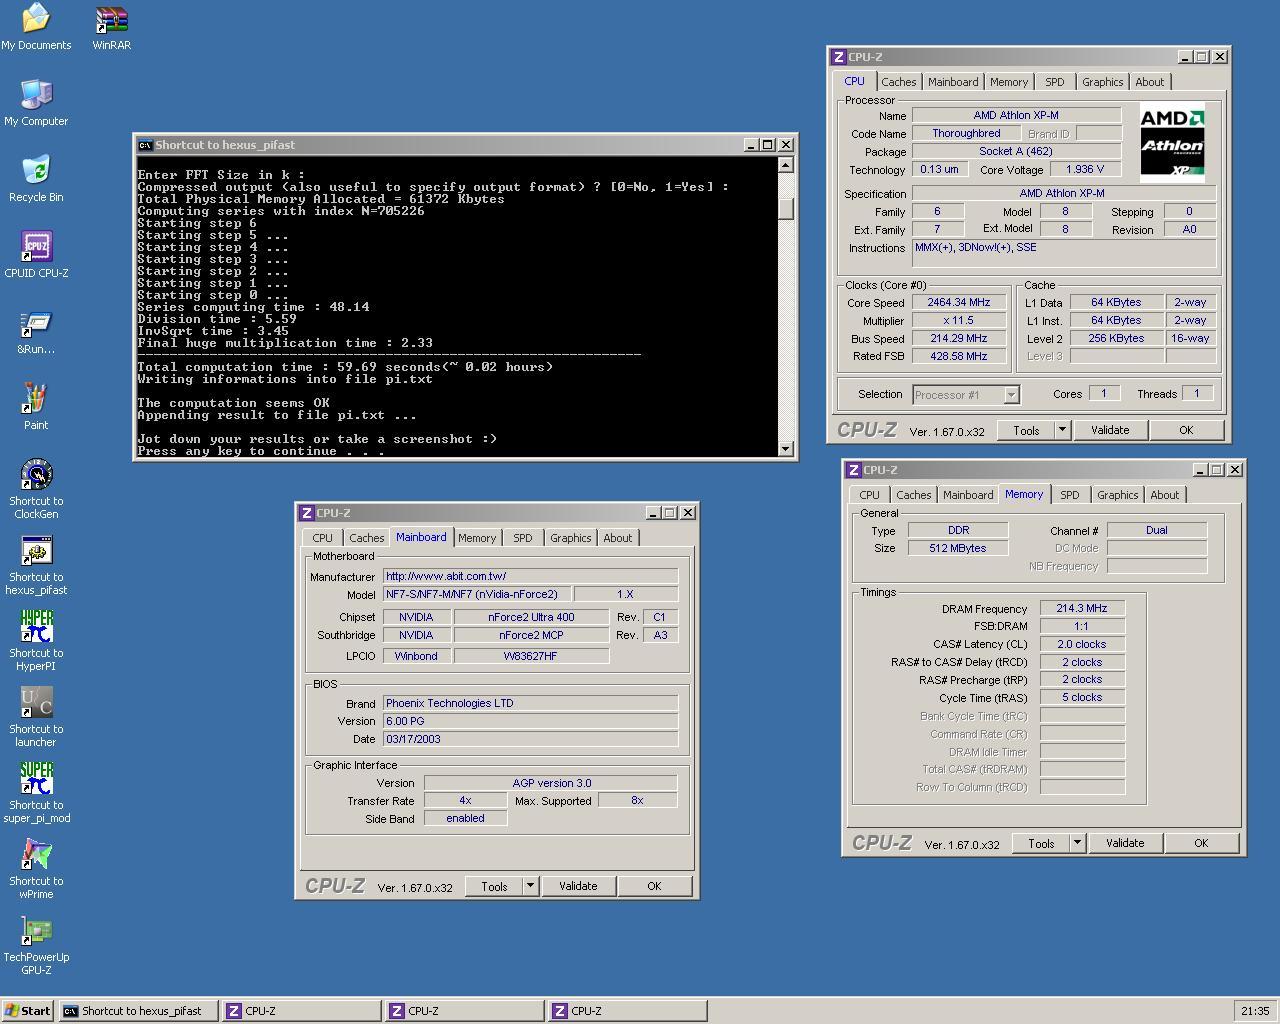
Task: Activate first CPU-Z taskbar button
Action: (301, 1011)
